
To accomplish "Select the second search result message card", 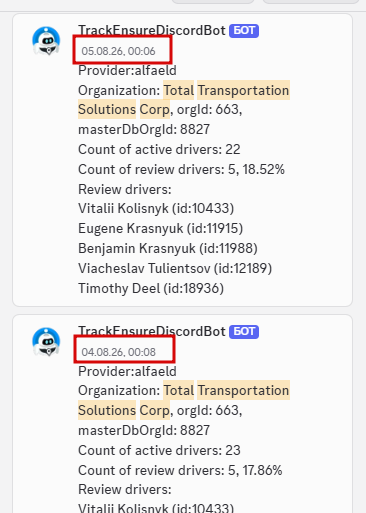I will tap(182, 414).
